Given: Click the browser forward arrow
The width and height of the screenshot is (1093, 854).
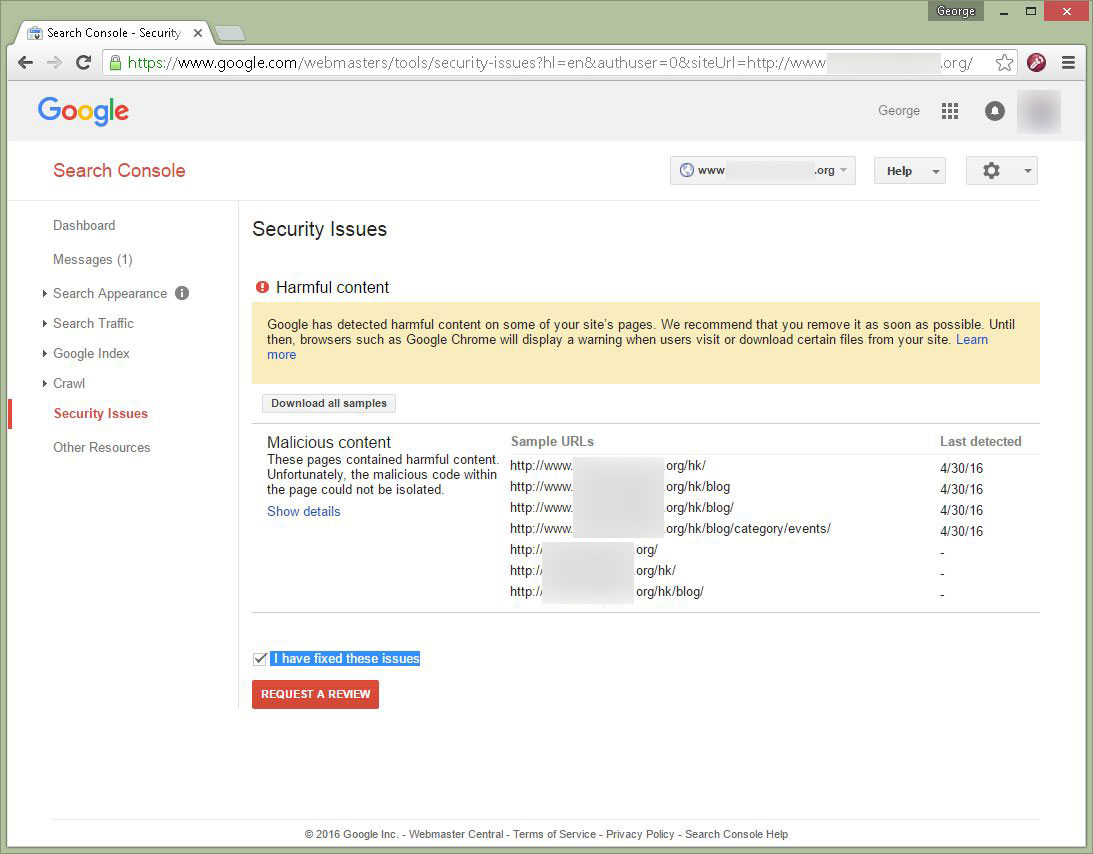Looking at the screenshot, I should (x=54, y=63).
